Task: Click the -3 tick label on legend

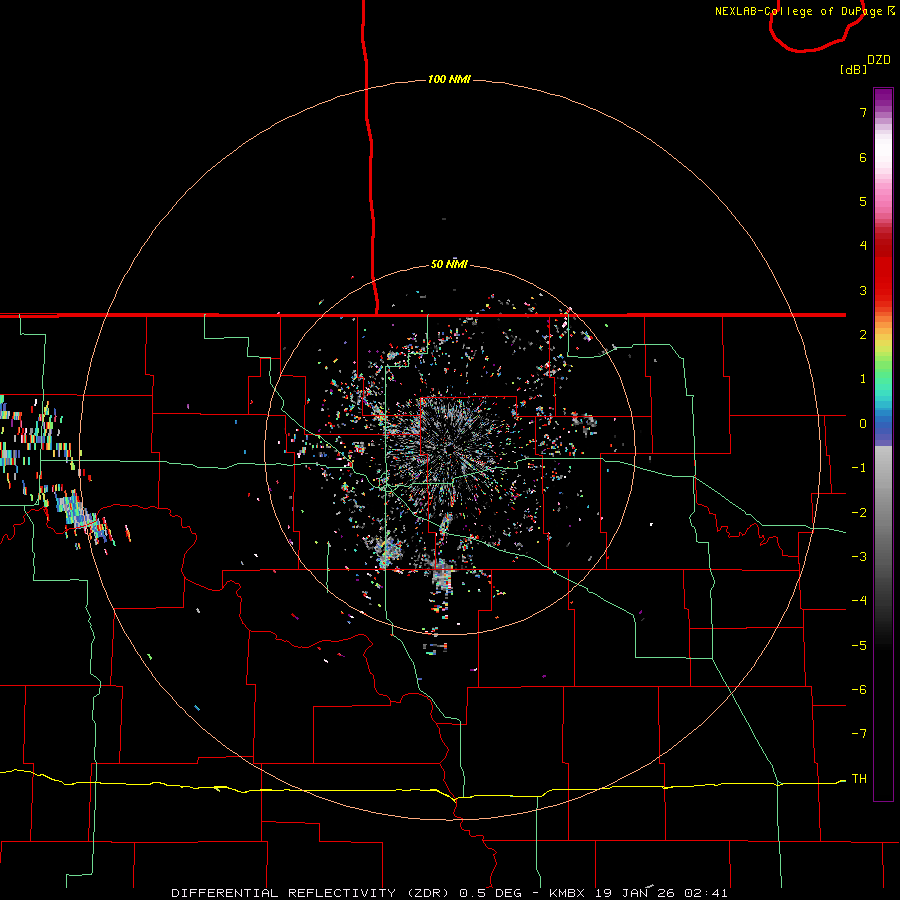Action: (x=859, y=557)
